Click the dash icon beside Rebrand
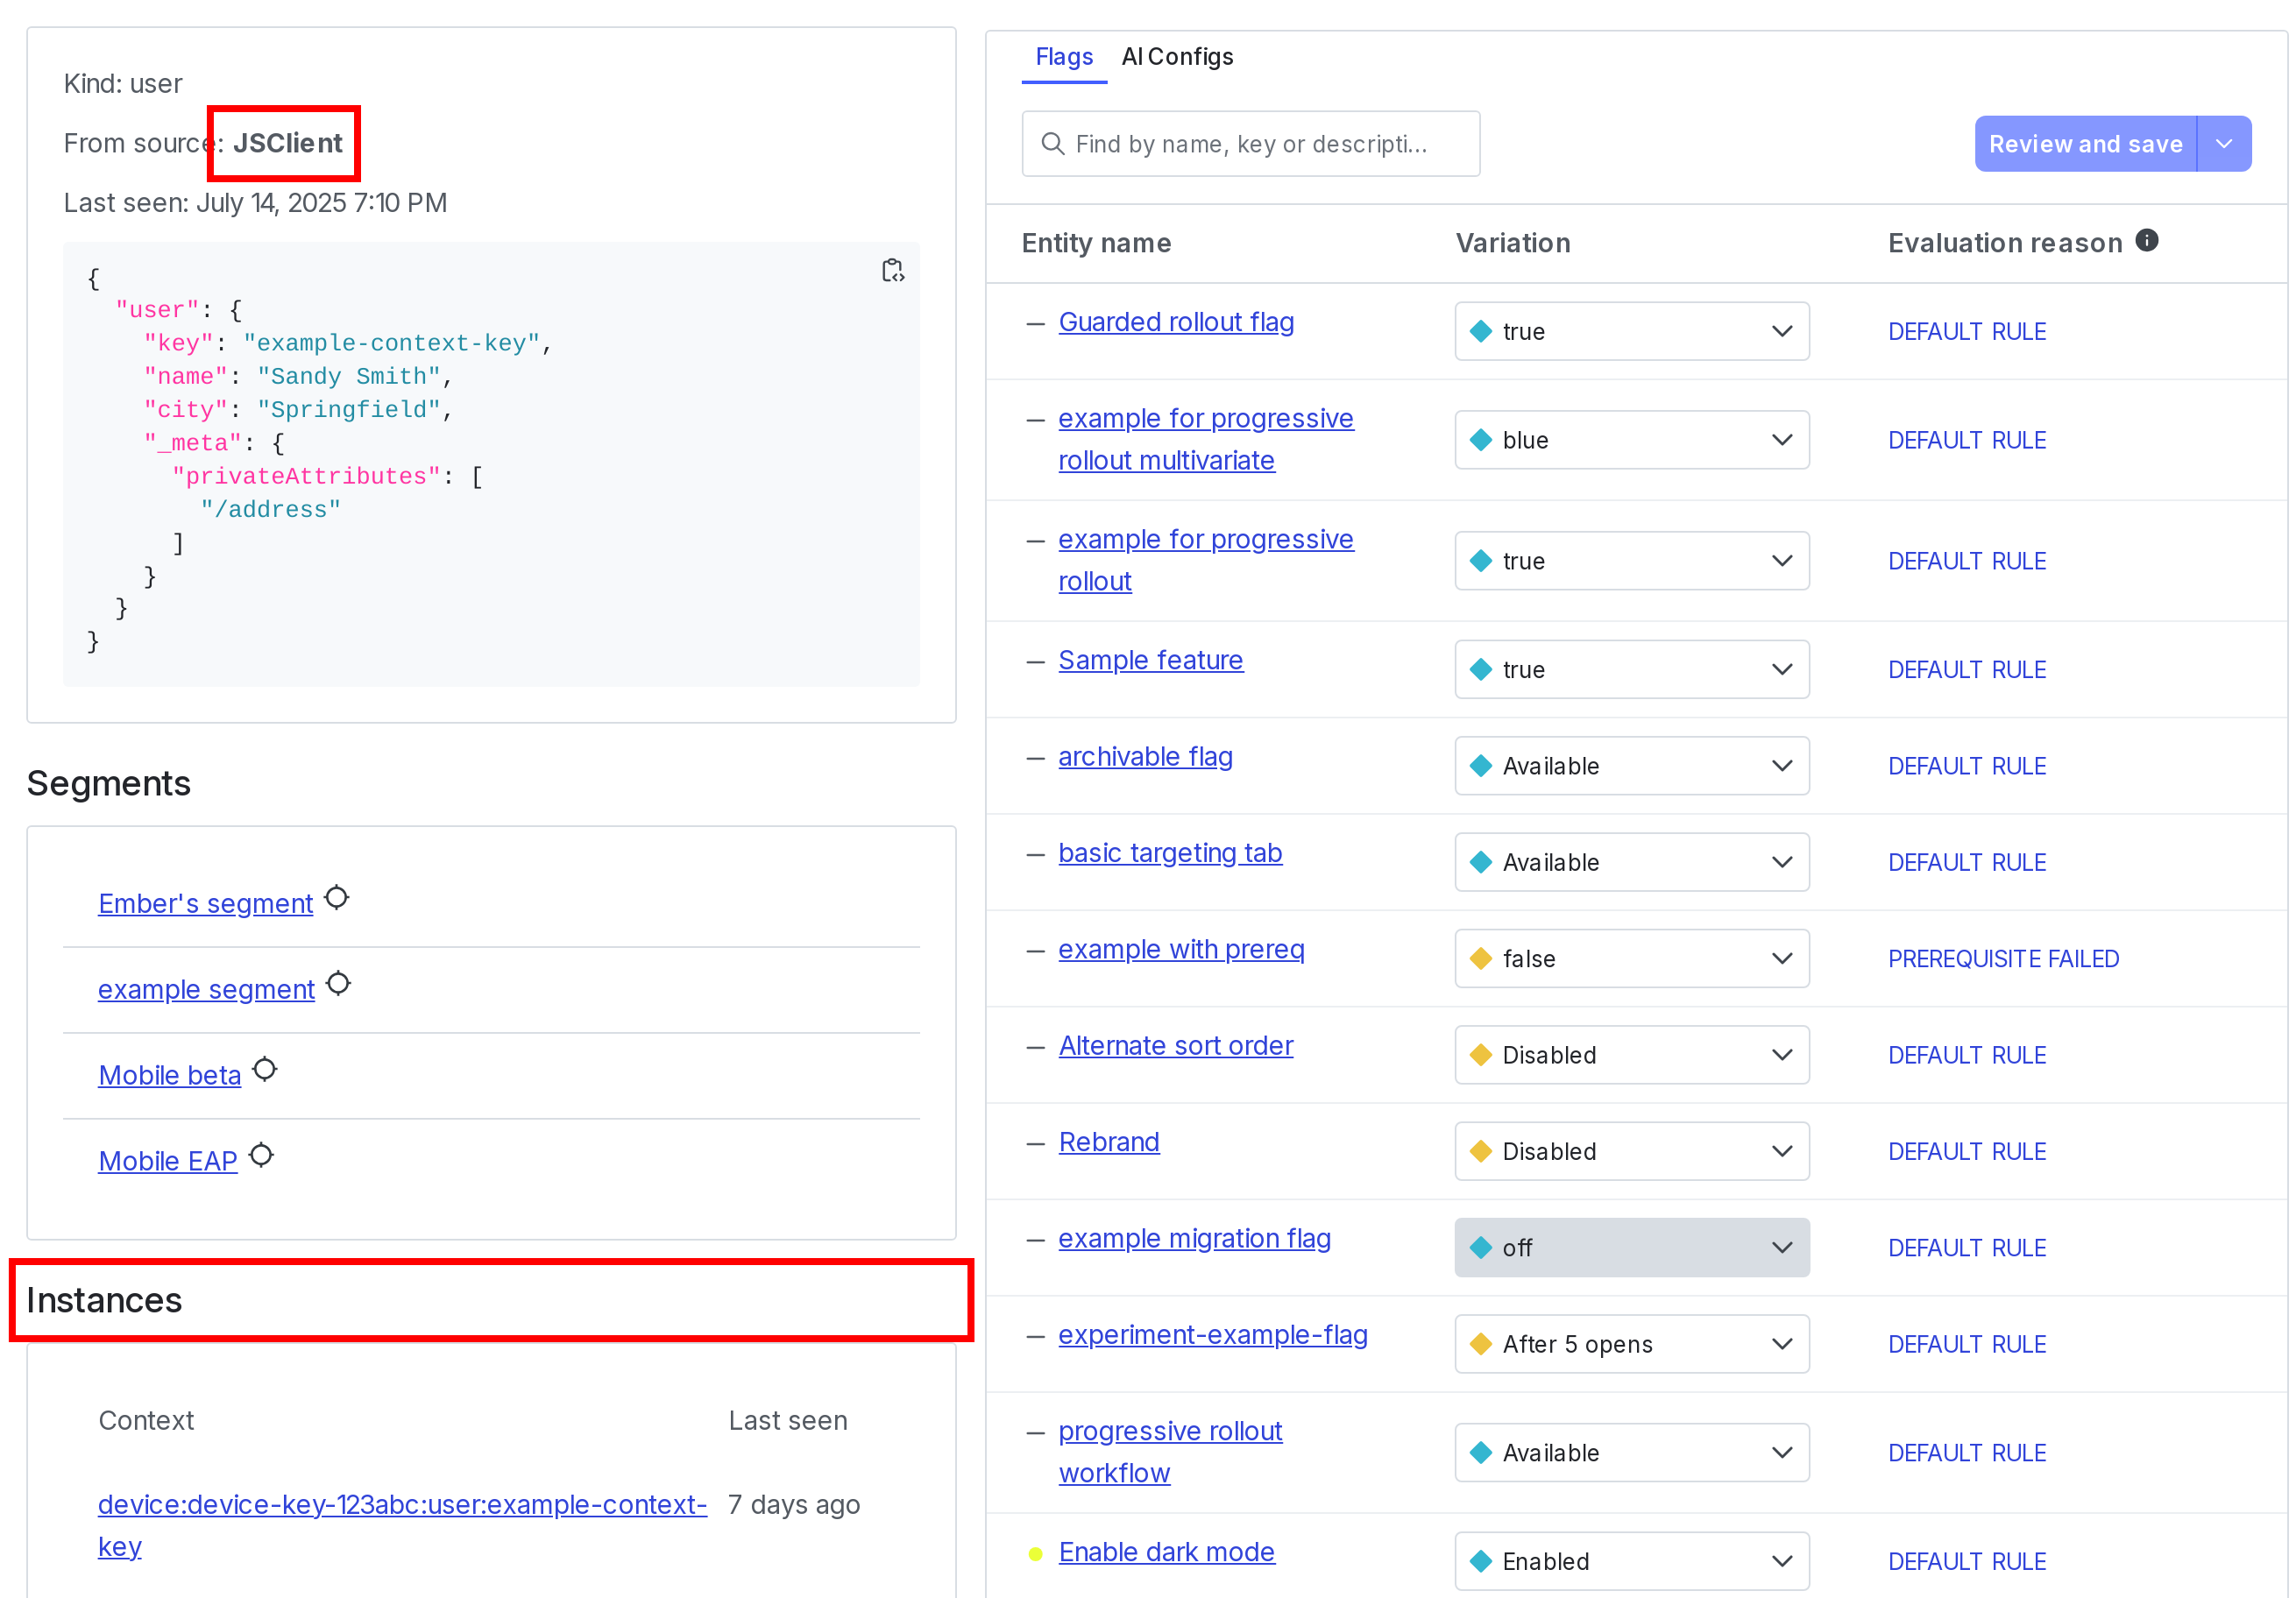2296x1598 pixels. (1036, 1143)
